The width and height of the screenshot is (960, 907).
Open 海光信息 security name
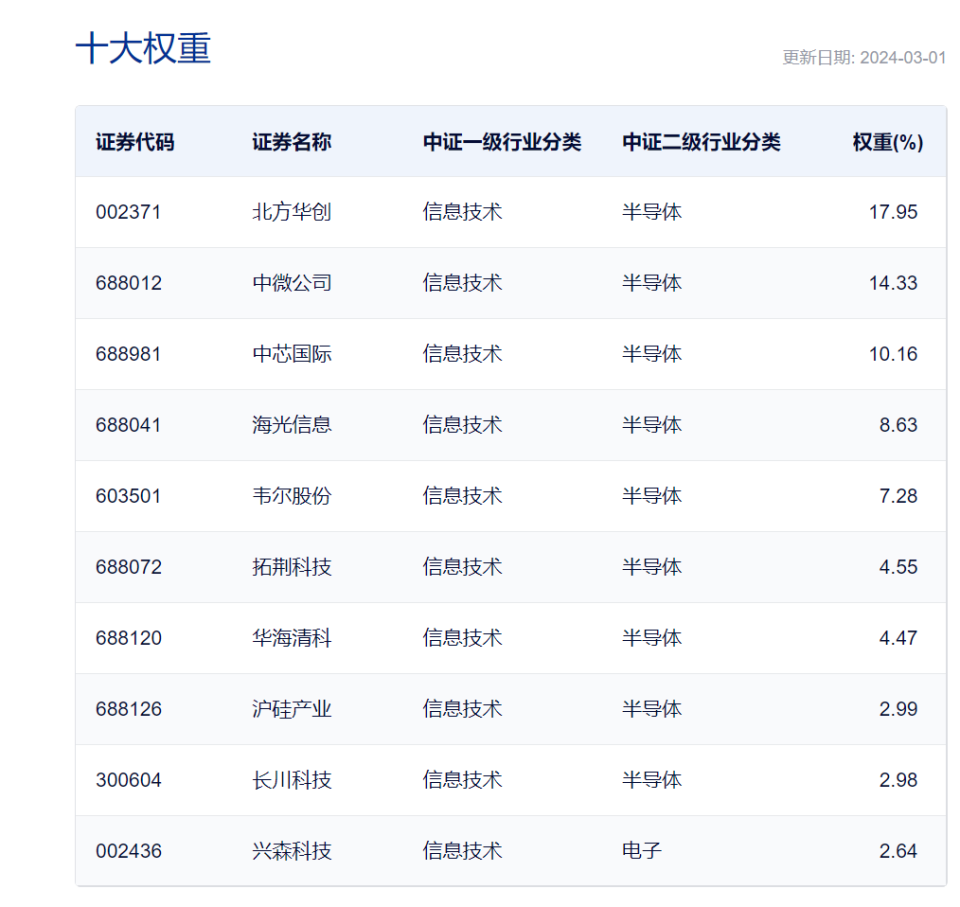291,425
